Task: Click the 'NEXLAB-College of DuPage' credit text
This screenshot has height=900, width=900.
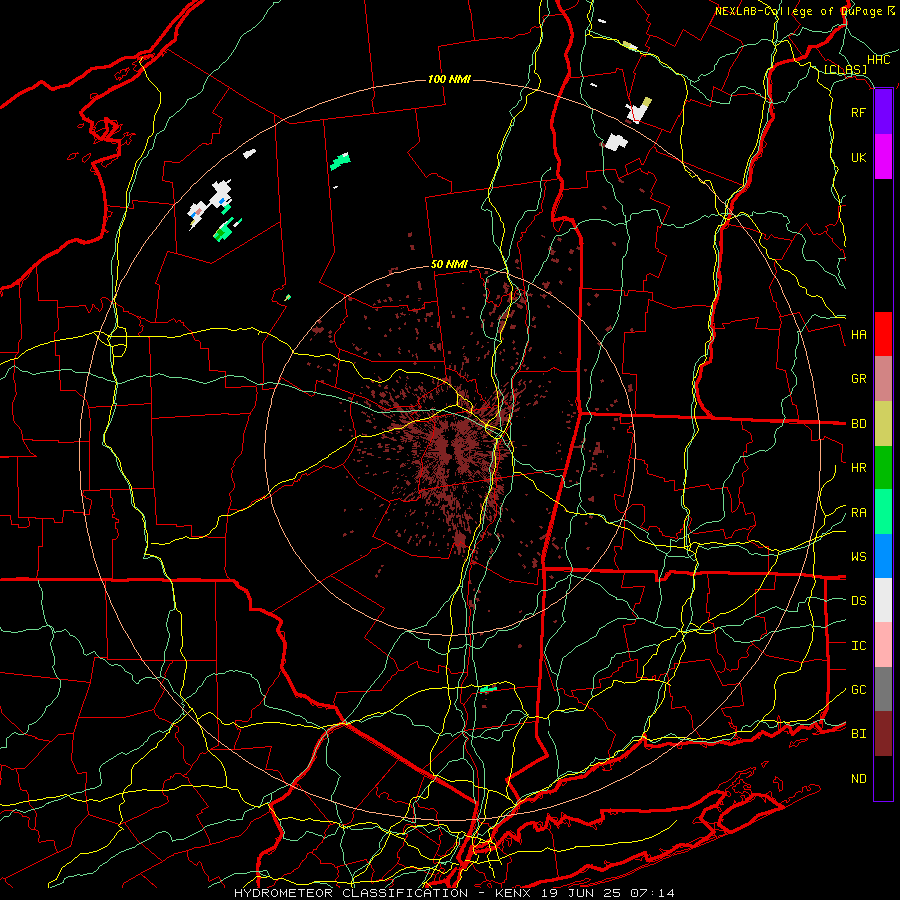Action: tap(799, 11)
